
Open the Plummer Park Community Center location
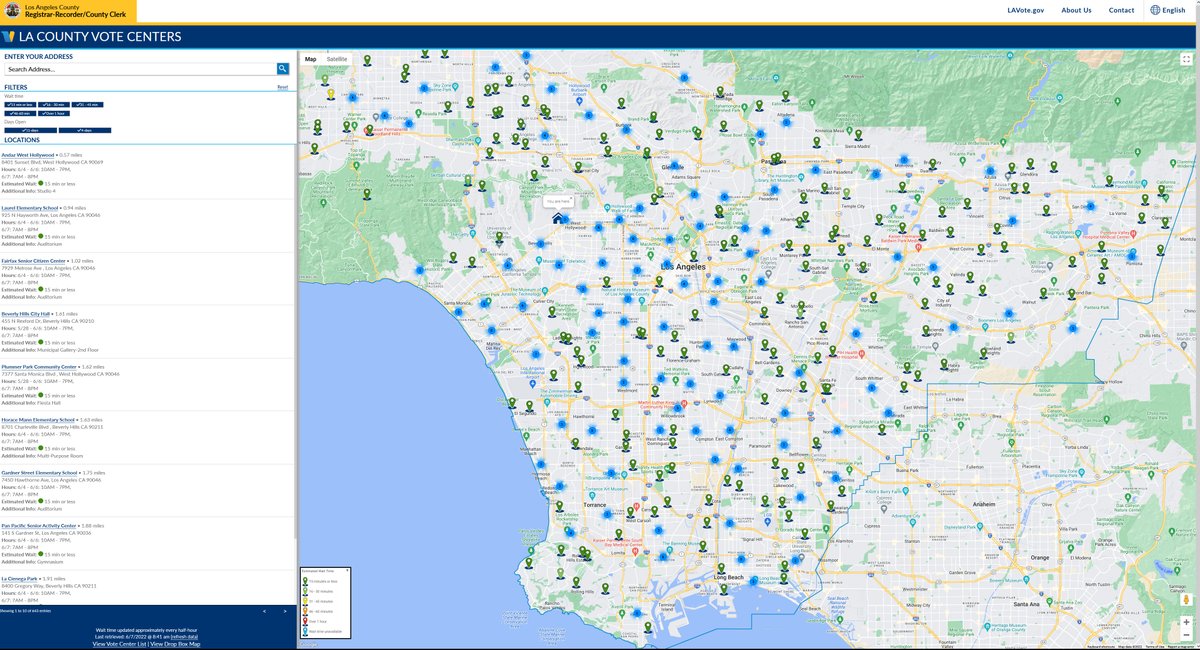[x=39, y=367]
